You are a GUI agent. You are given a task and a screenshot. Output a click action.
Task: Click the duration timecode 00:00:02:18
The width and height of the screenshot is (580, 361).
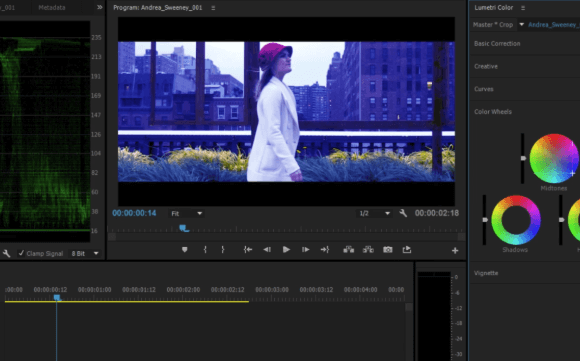(x=437, y=213)
